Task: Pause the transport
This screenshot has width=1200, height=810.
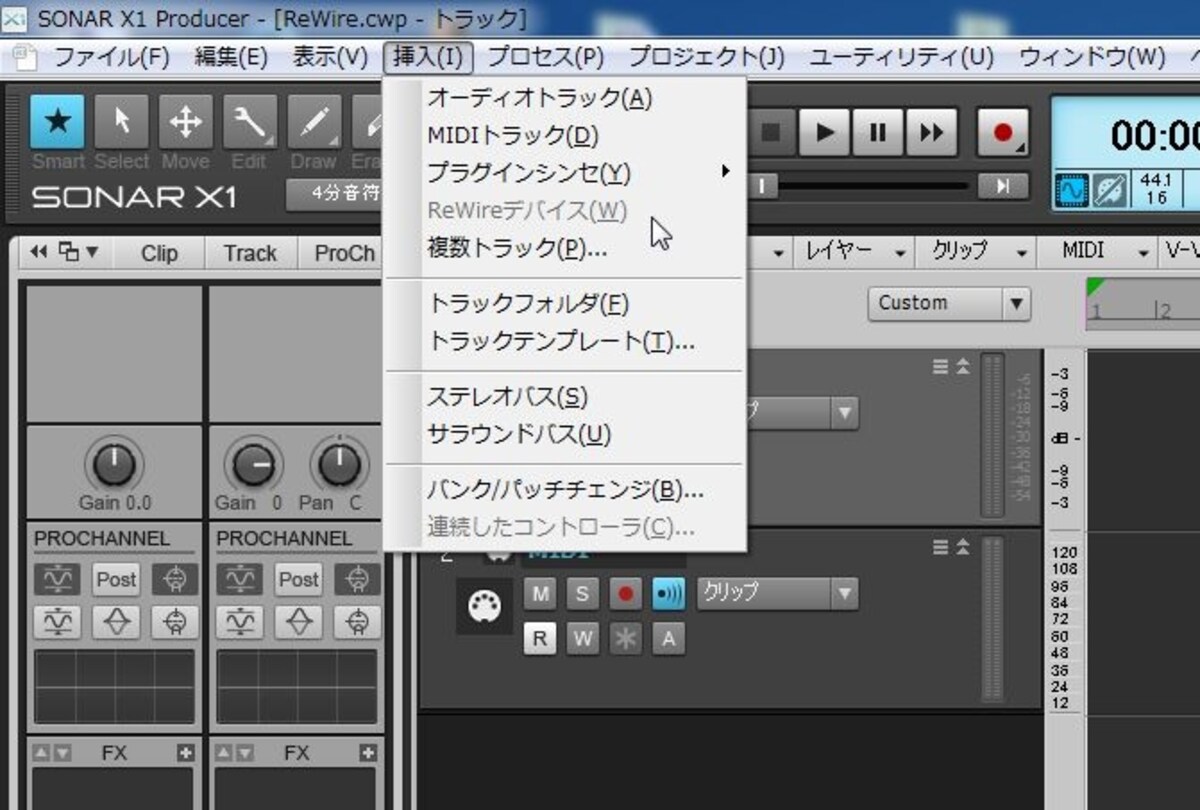Action: click(877, 132)
